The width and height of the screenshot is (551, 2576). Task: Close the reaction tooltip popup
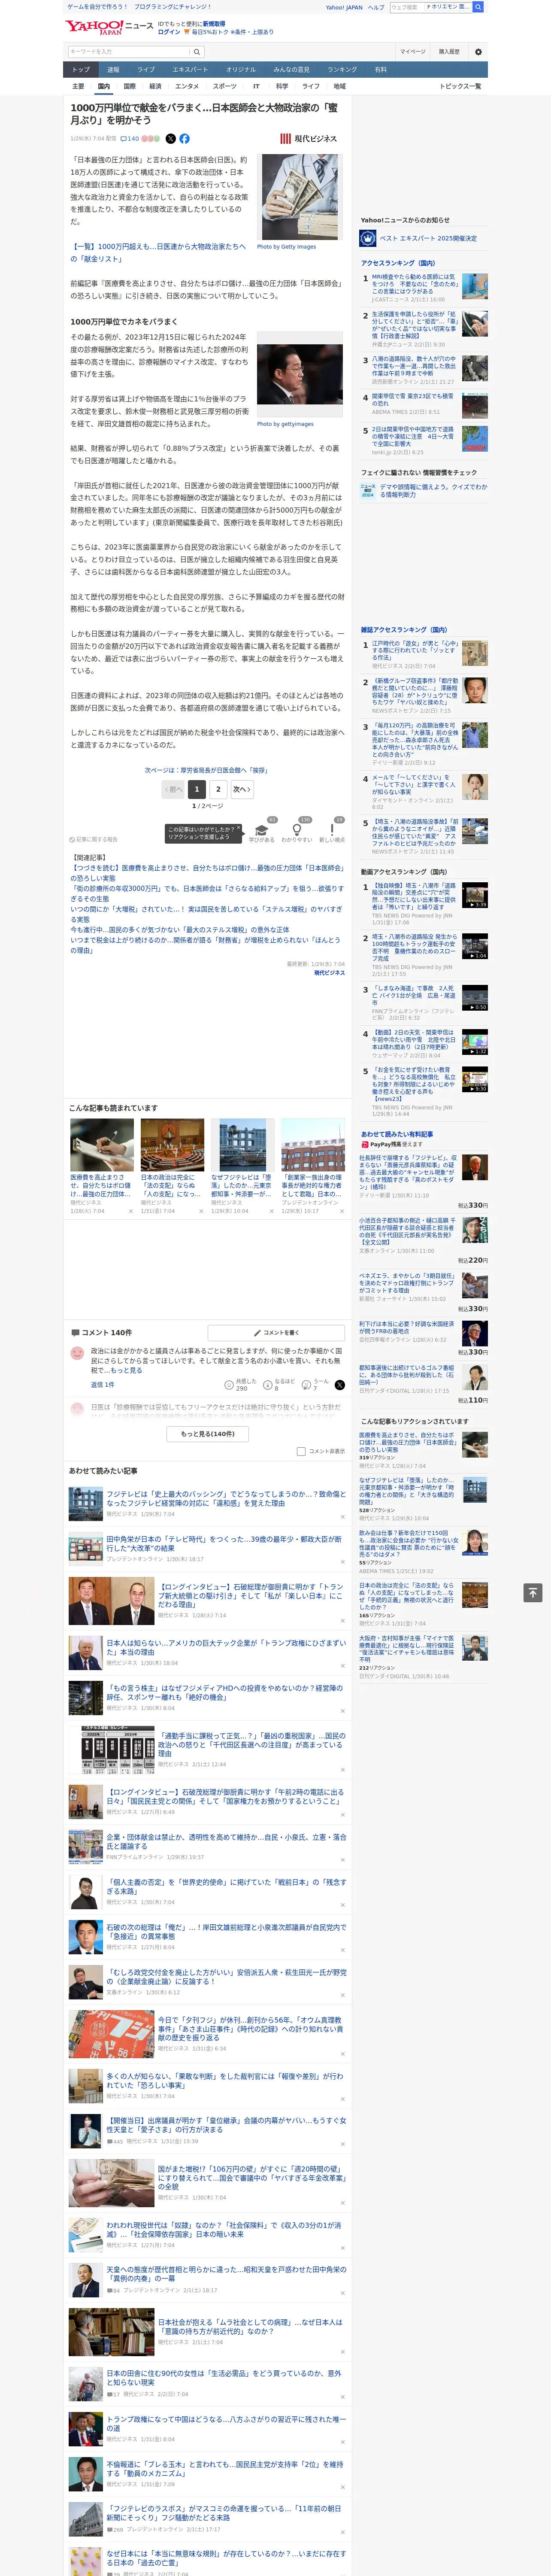(x=240, y=829)
